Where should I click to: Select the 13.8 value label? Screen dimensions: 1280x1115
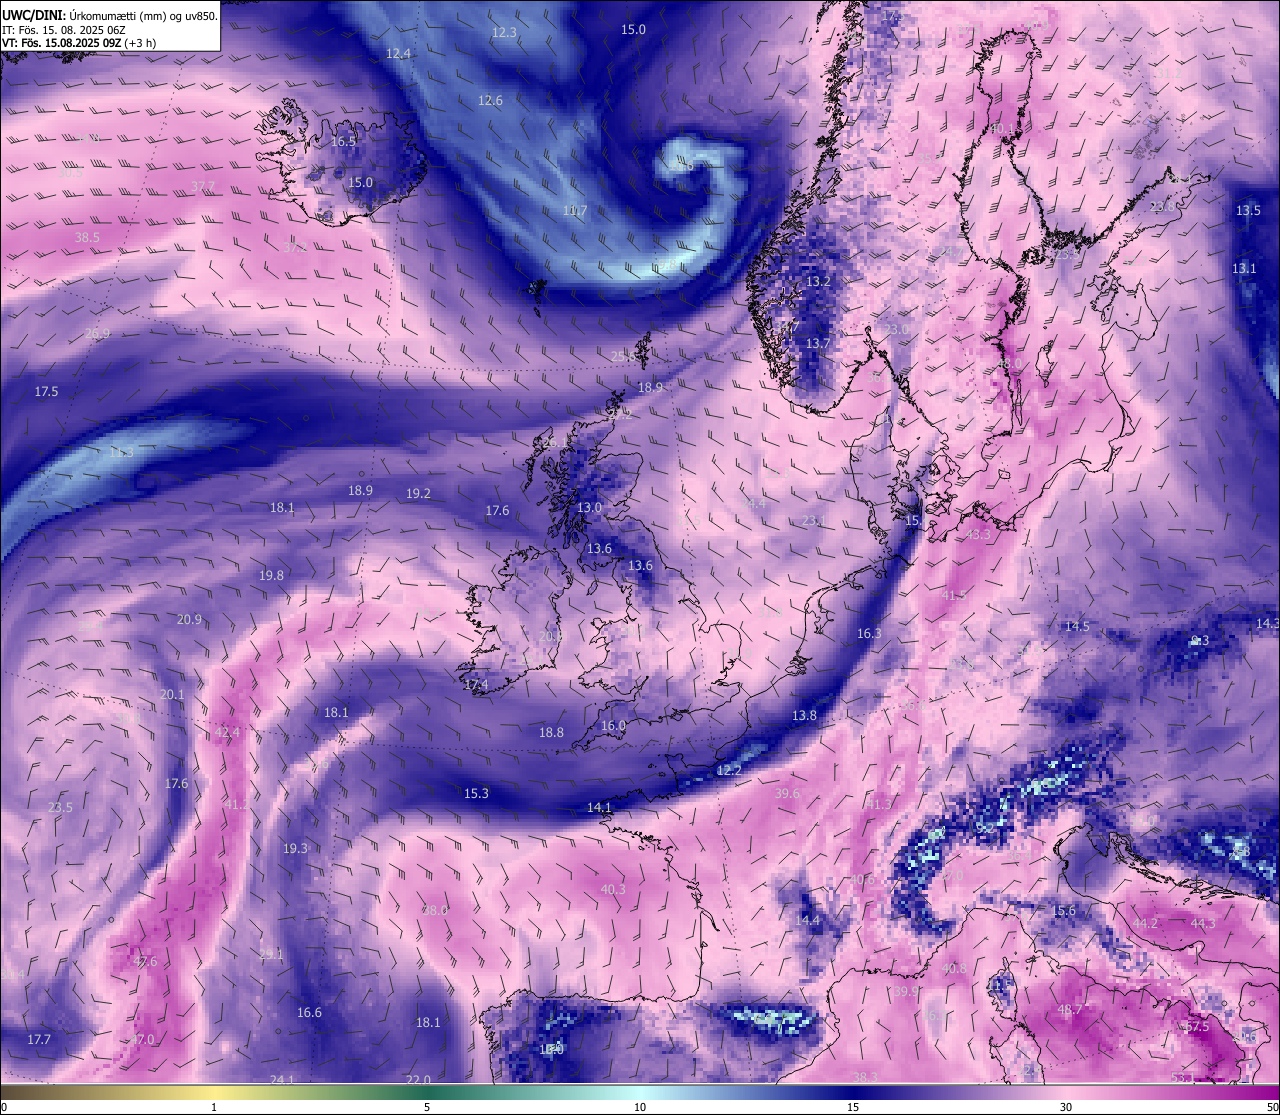[804, 715]
